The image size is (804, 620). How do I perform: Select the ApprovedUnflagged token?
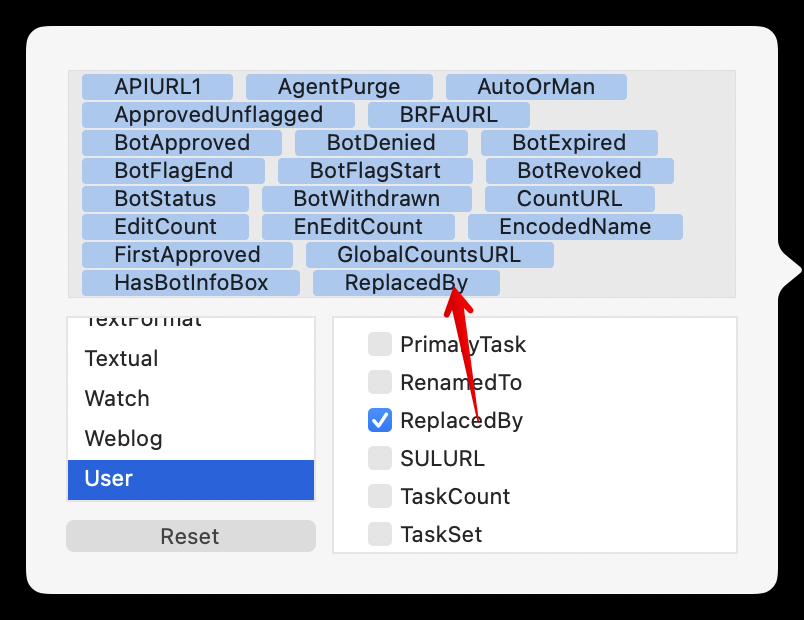[x=218, y=115]
